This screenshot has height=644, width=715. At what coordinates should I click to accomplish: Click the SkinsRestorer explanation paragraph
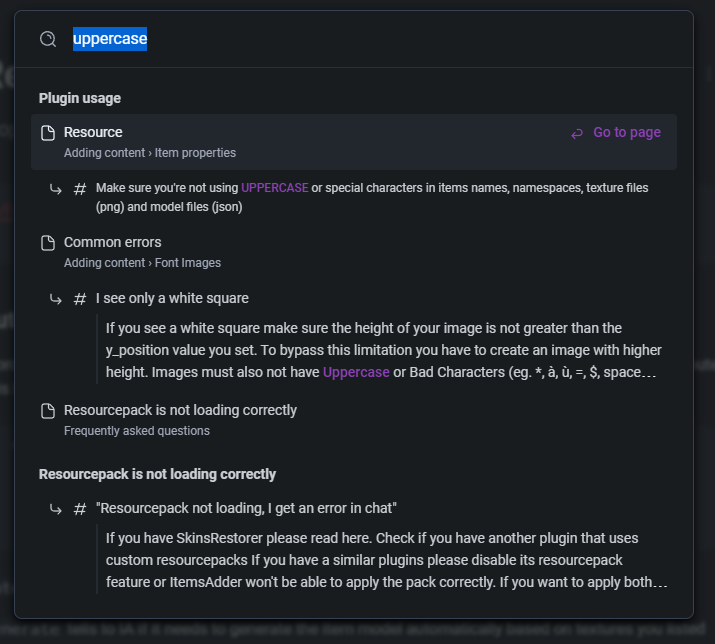coord(385,560)
